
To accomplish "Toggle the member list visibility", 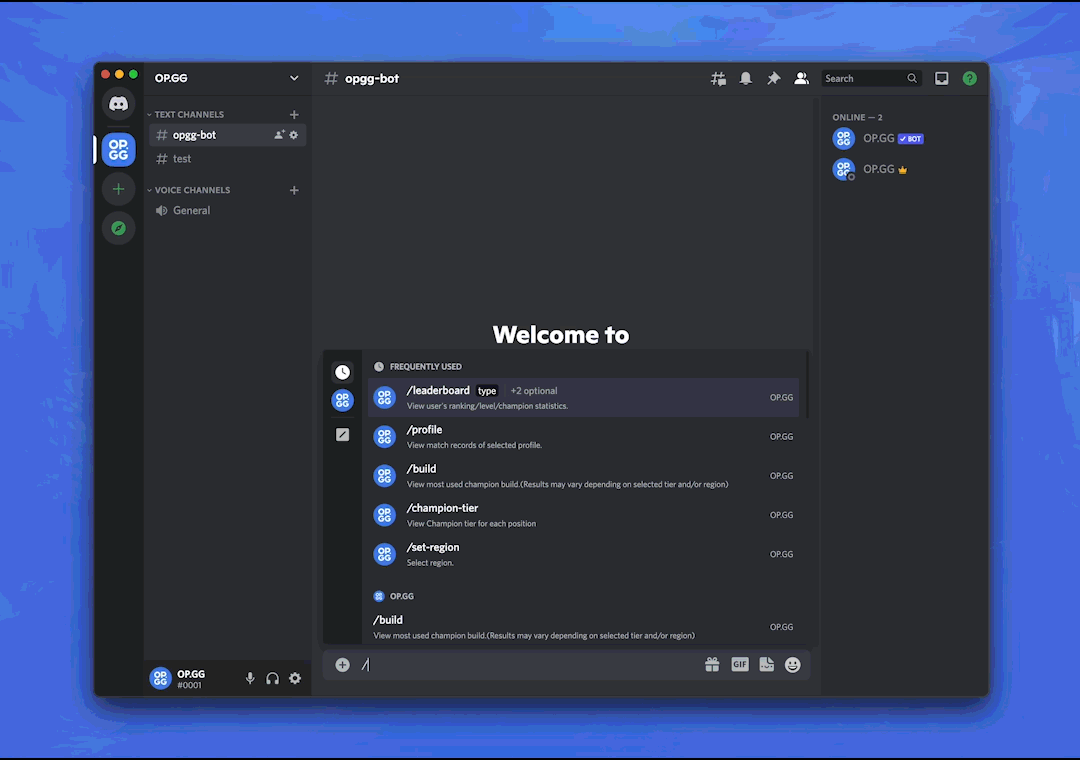I will pos(801,79).
